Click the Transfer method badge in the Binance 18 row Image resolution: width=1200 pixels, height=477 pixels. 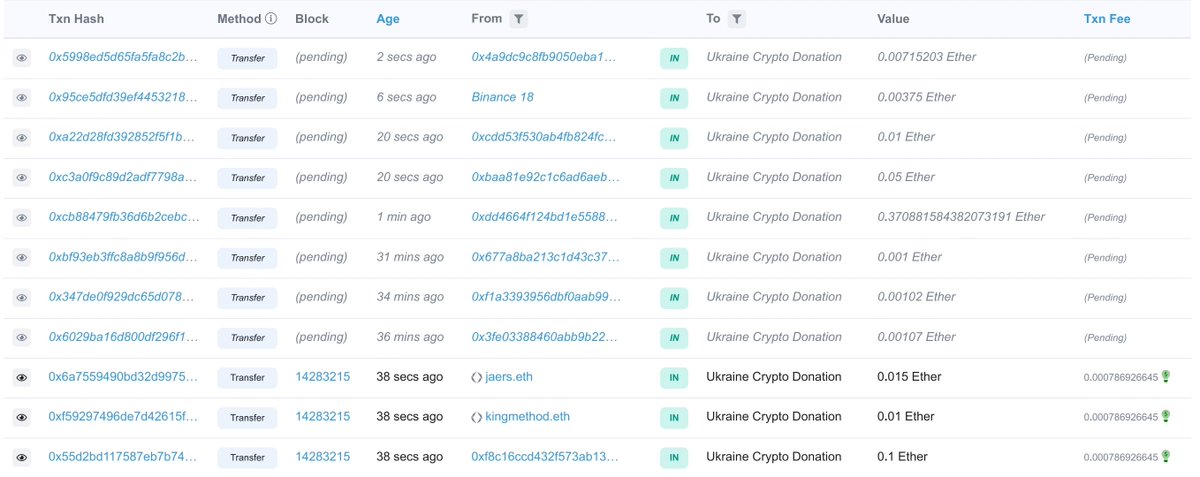(247, 98)
